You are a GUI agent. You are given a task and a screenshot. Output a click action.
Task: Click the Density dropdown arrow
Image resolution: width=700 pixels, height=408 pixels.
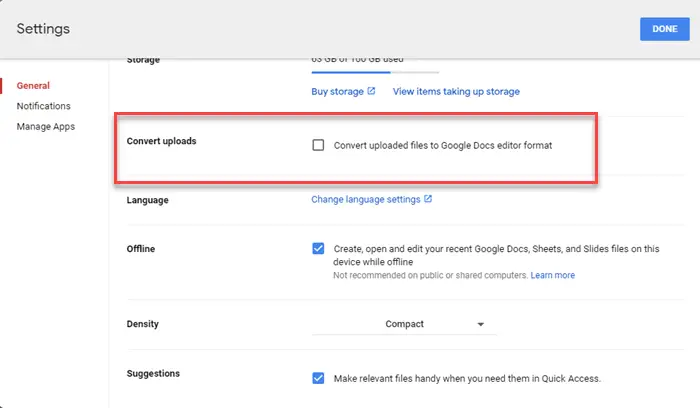[480, 325]
